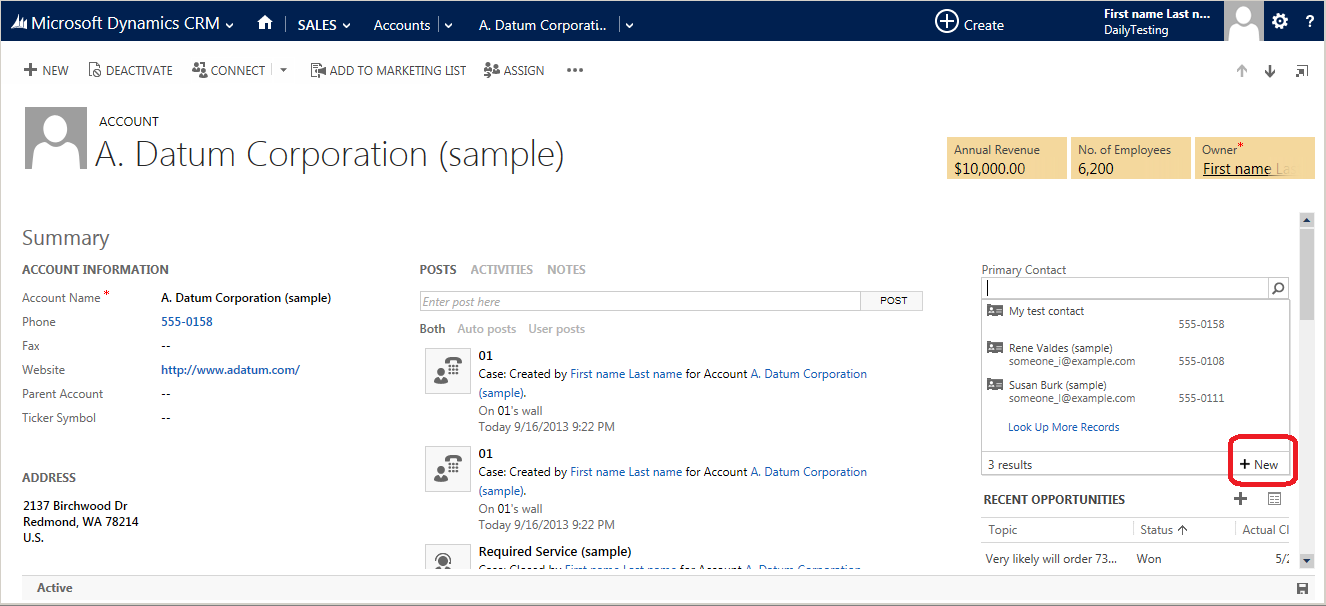Click the save icon in status bar
The height and width of the screenshot is (606, 1326).
(1302, 588)
